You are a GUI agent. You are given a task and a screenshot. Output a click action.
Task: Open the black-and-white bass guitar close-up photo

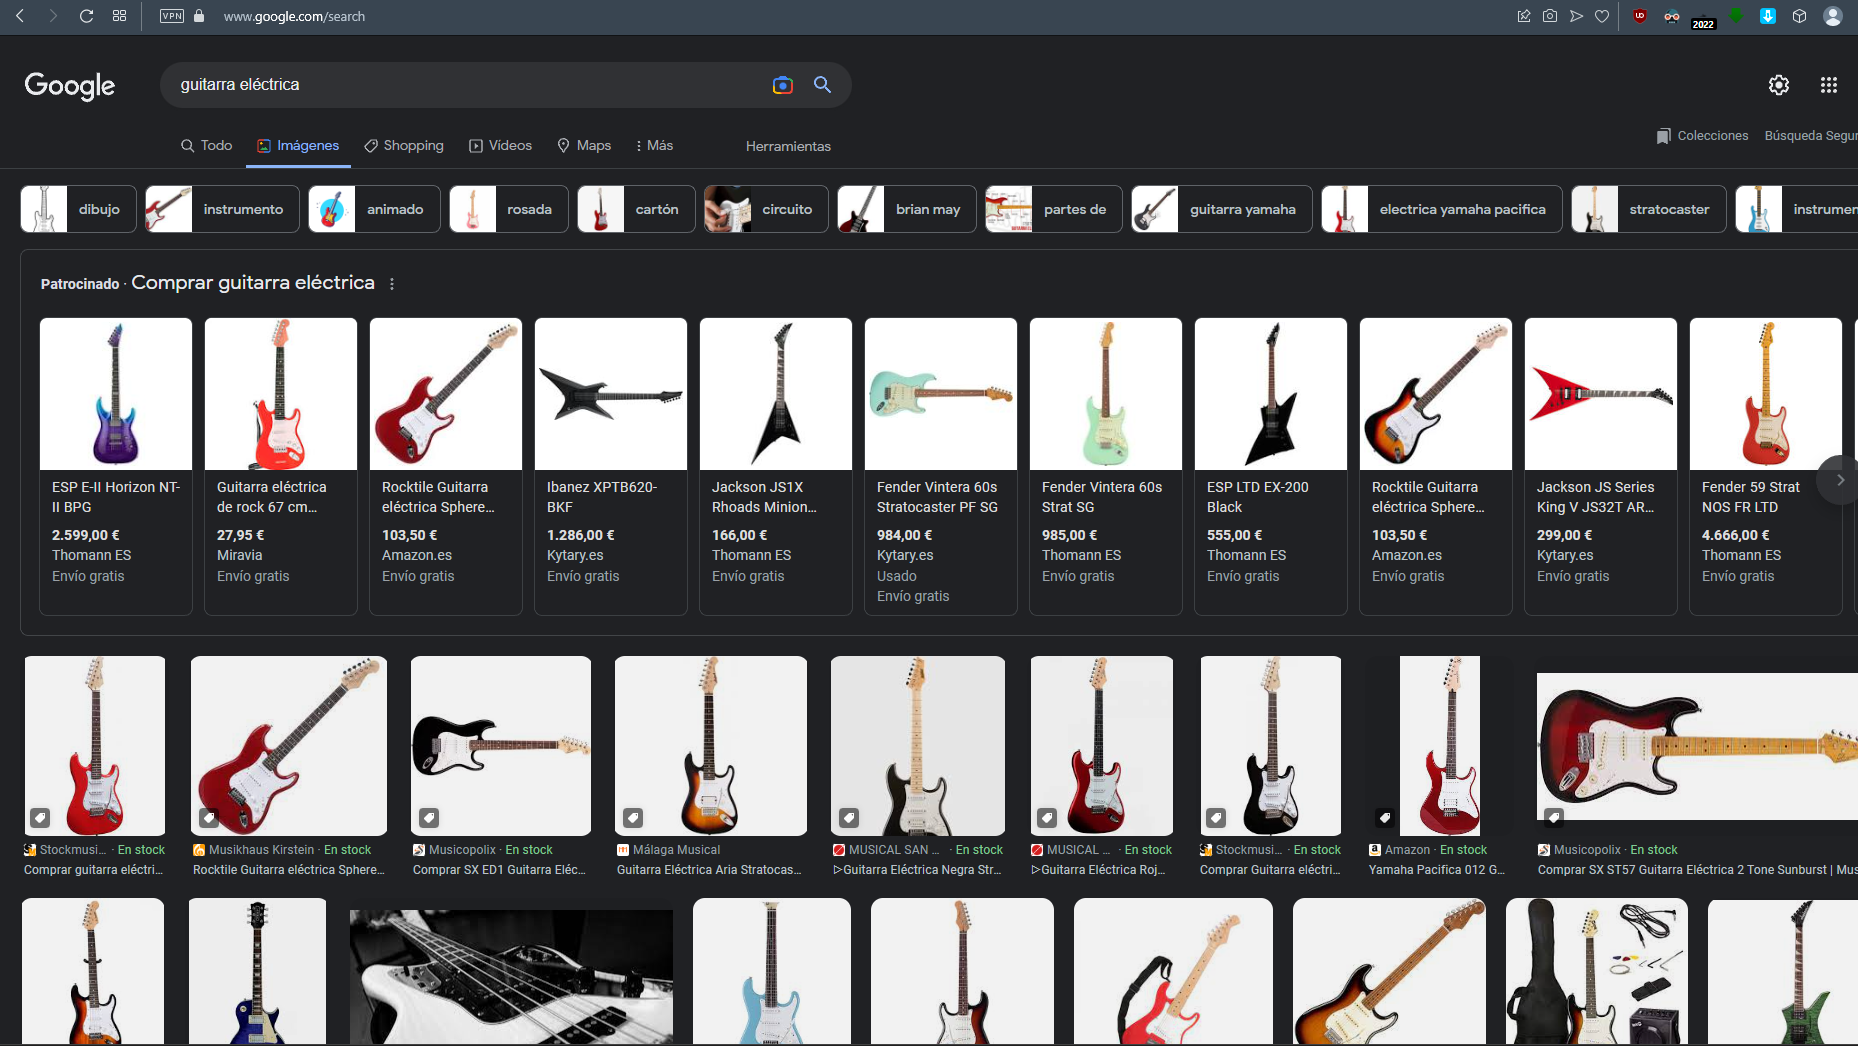click(511, 977)
